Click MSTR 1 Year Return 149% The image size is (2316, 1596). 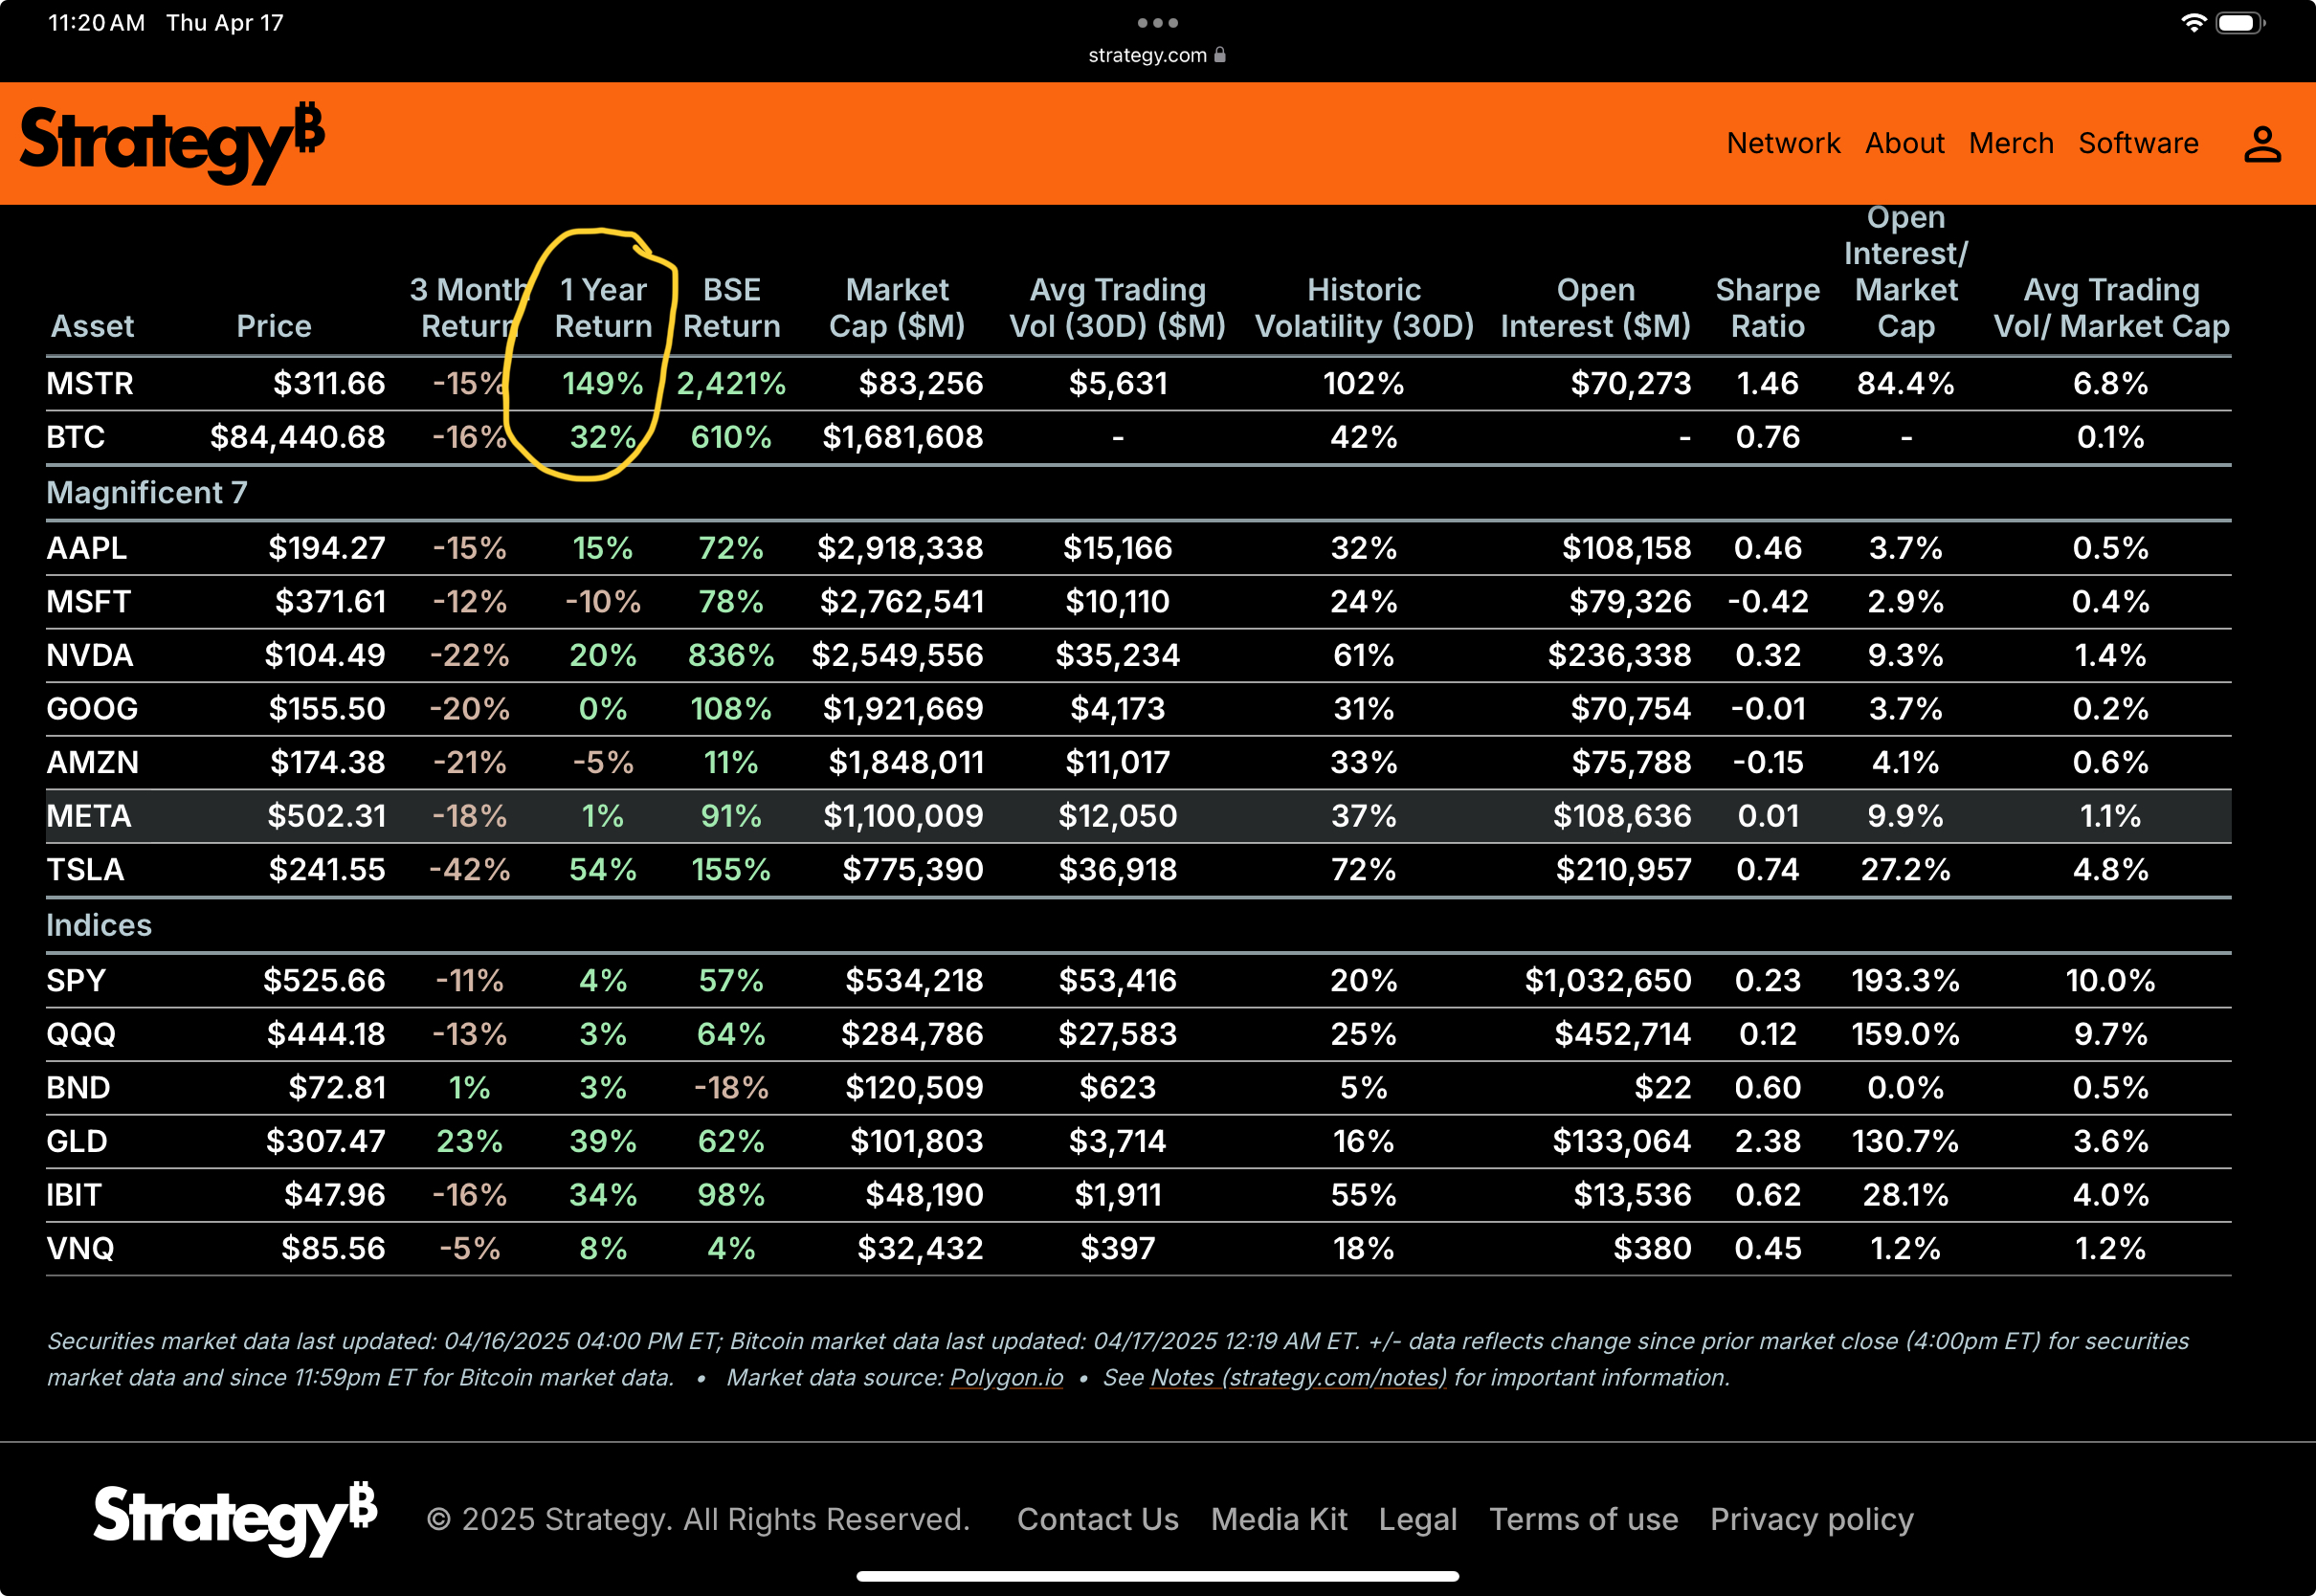[603, 383]
